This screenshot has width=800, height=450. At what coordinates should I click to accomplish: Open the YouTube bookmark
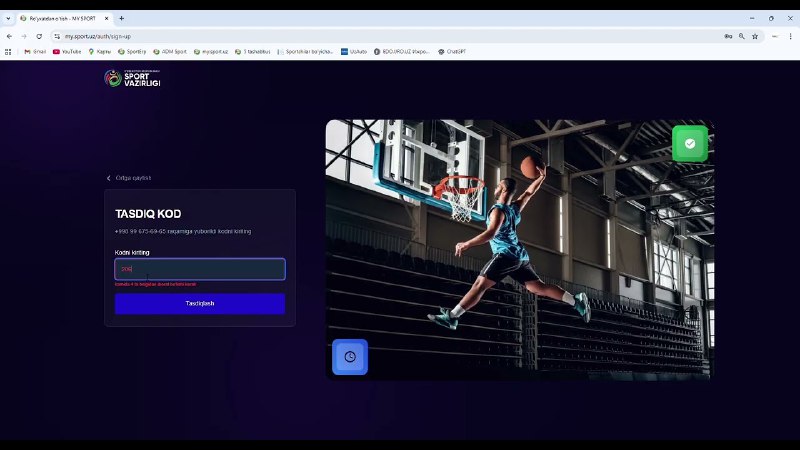67,51
